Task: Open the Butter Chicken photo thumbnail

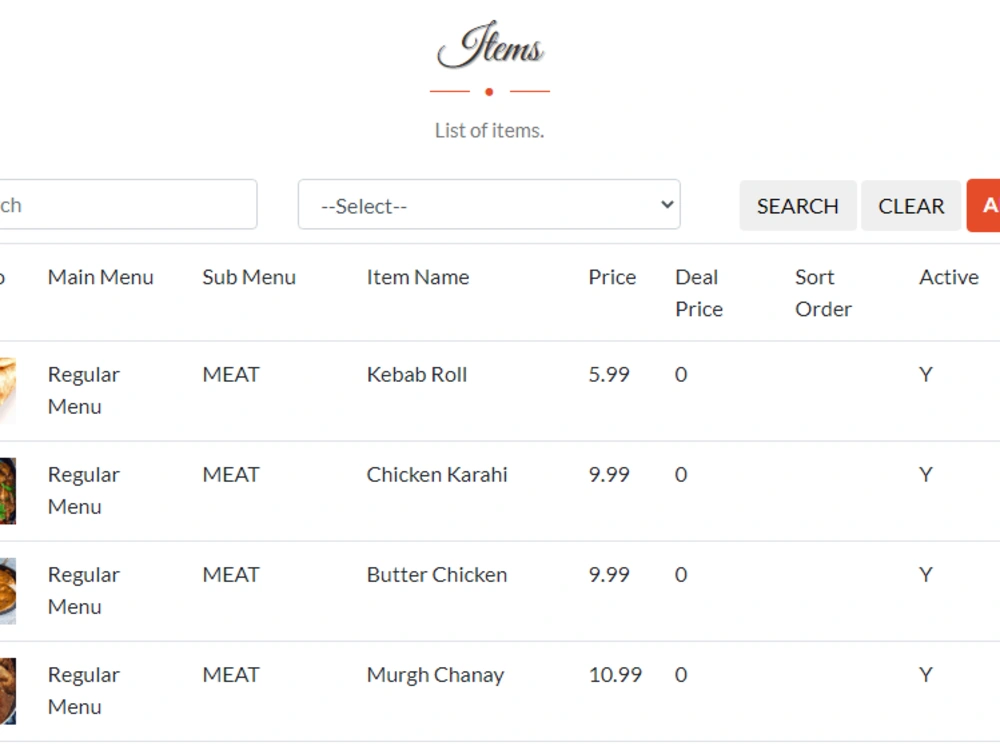Action: pyautogui.click(x=8, y=591)
